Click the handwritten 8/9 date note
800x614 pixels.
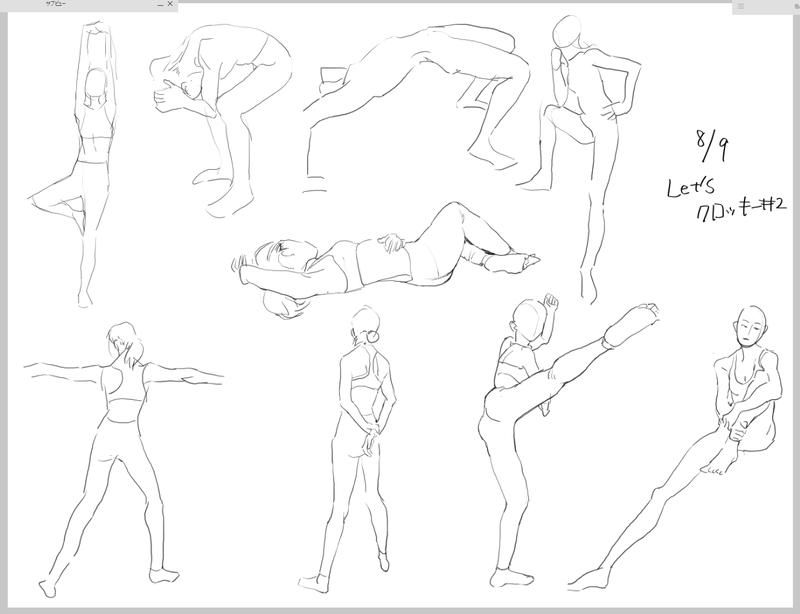pos(712,145)
